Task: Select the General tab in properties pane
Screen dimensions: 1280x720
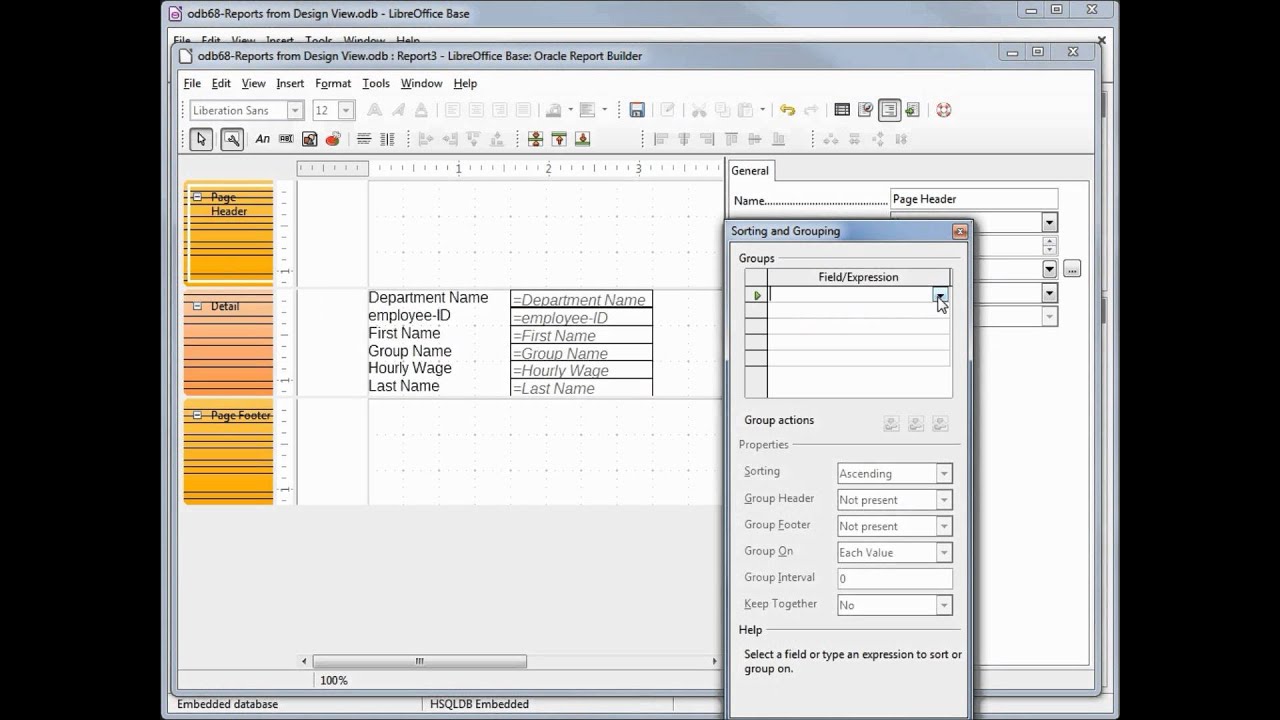Action: (750, 171)
